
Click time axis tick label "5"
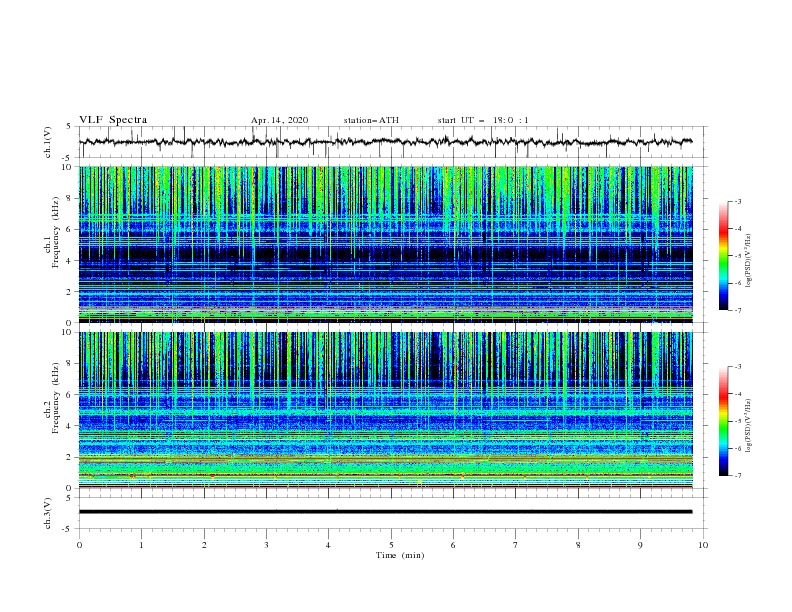coord(391,545)
